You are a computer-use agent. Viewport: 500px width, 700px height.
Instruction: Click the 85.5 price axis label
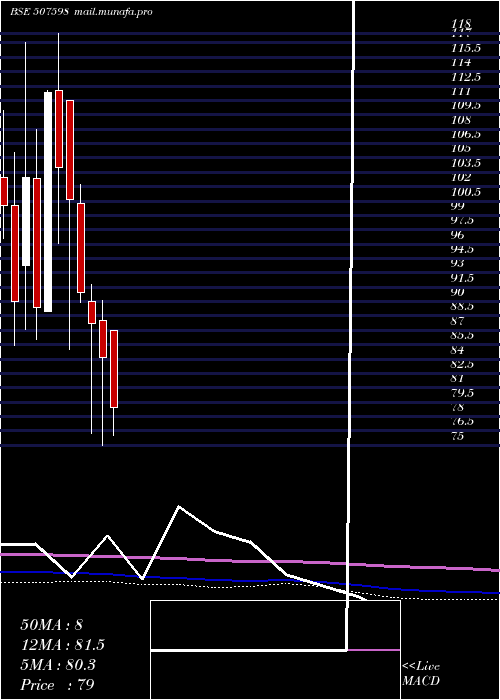(463, 335)
